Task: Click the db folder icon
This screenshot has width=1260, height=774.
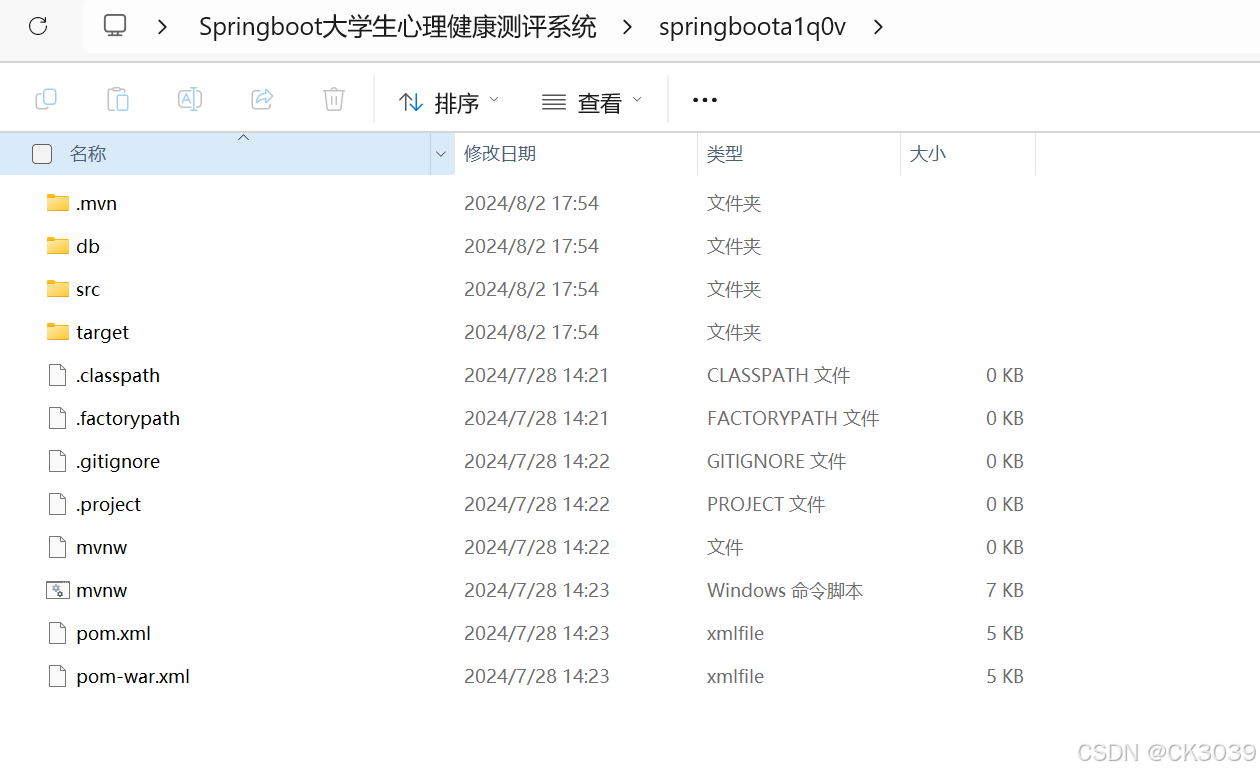Action: coord(57,245)
